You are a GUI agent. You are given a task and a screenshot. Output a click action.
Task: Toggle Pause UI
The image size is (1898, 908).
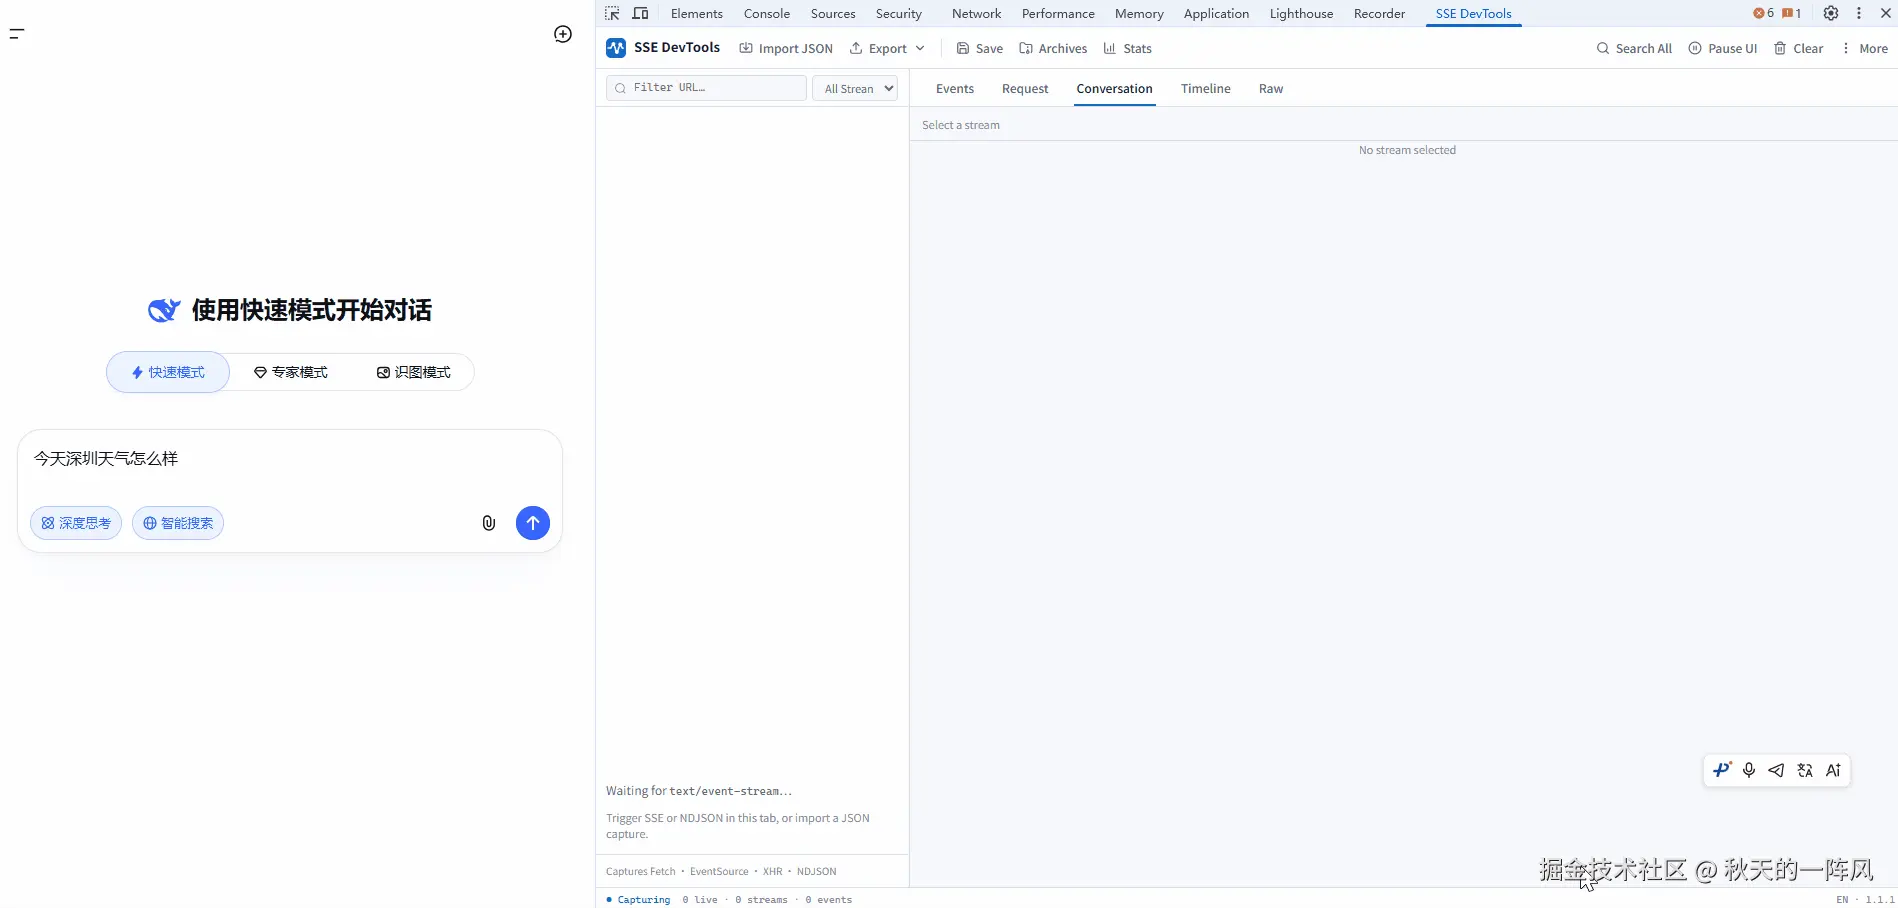(1723, 48)
